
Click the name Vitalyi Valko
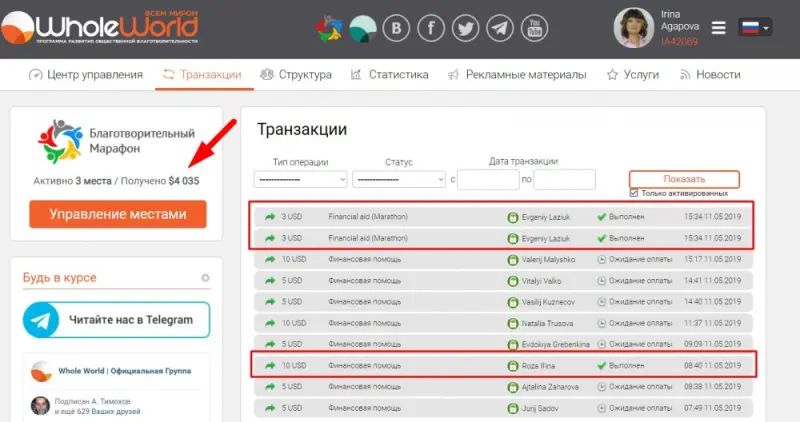tap(541, 281)
